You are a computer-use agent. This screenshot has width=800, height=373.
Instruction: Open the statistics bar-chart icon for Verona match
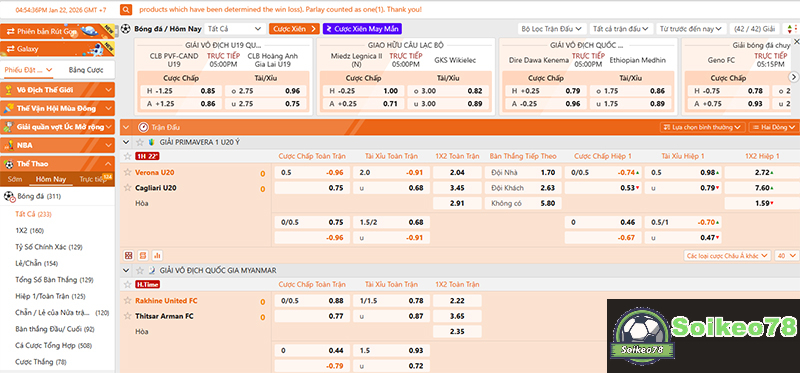157,255
